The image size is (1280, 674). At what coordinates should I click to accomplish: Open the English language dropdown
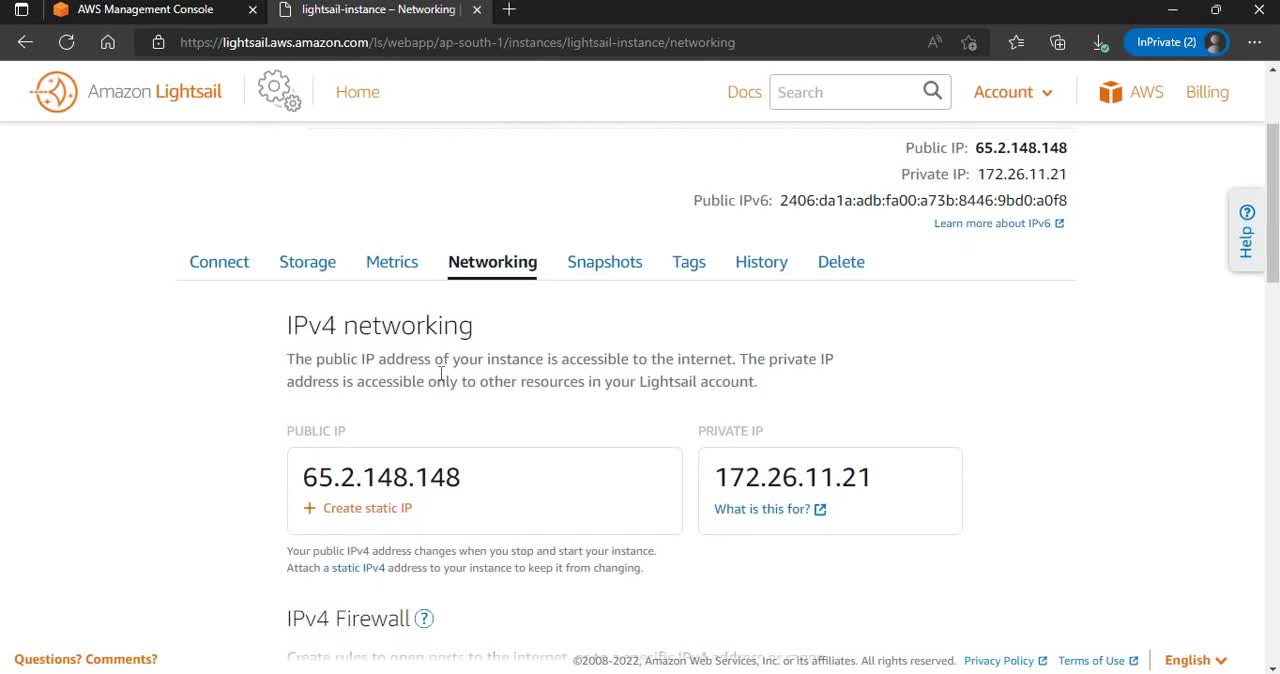(1195, 660)
